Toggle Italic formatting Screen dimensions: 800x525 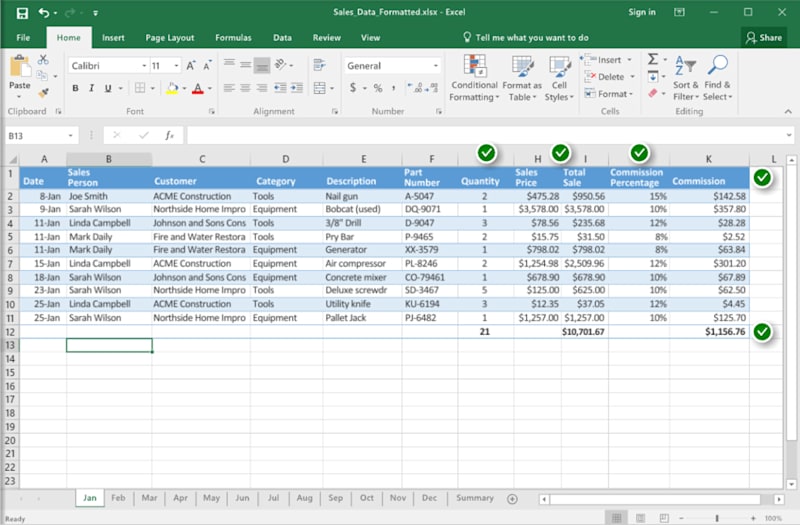click(x=91, y=88)
